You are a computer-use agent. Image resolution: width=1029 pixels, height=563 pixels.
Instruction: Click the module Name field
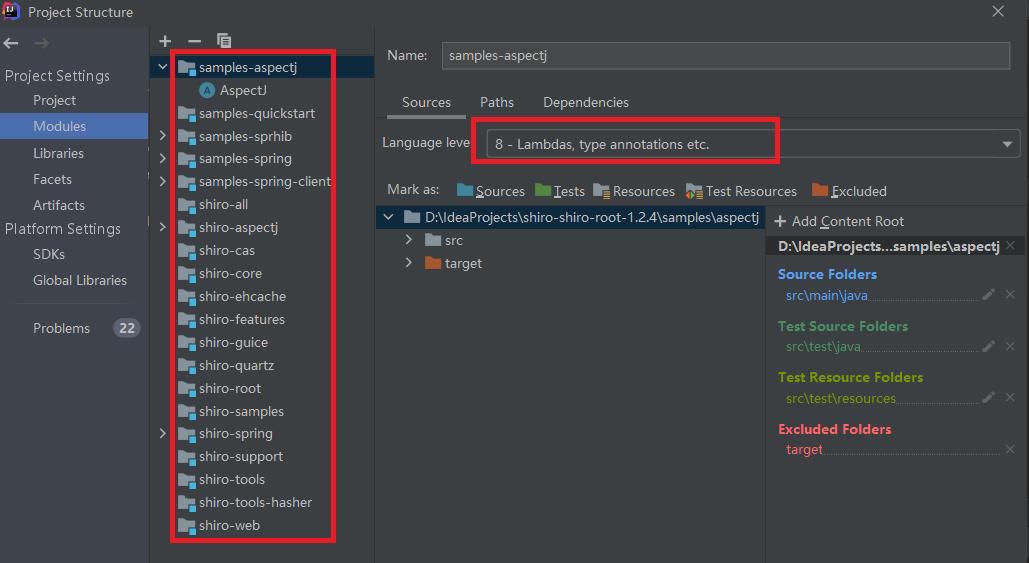tap(726, 56)
